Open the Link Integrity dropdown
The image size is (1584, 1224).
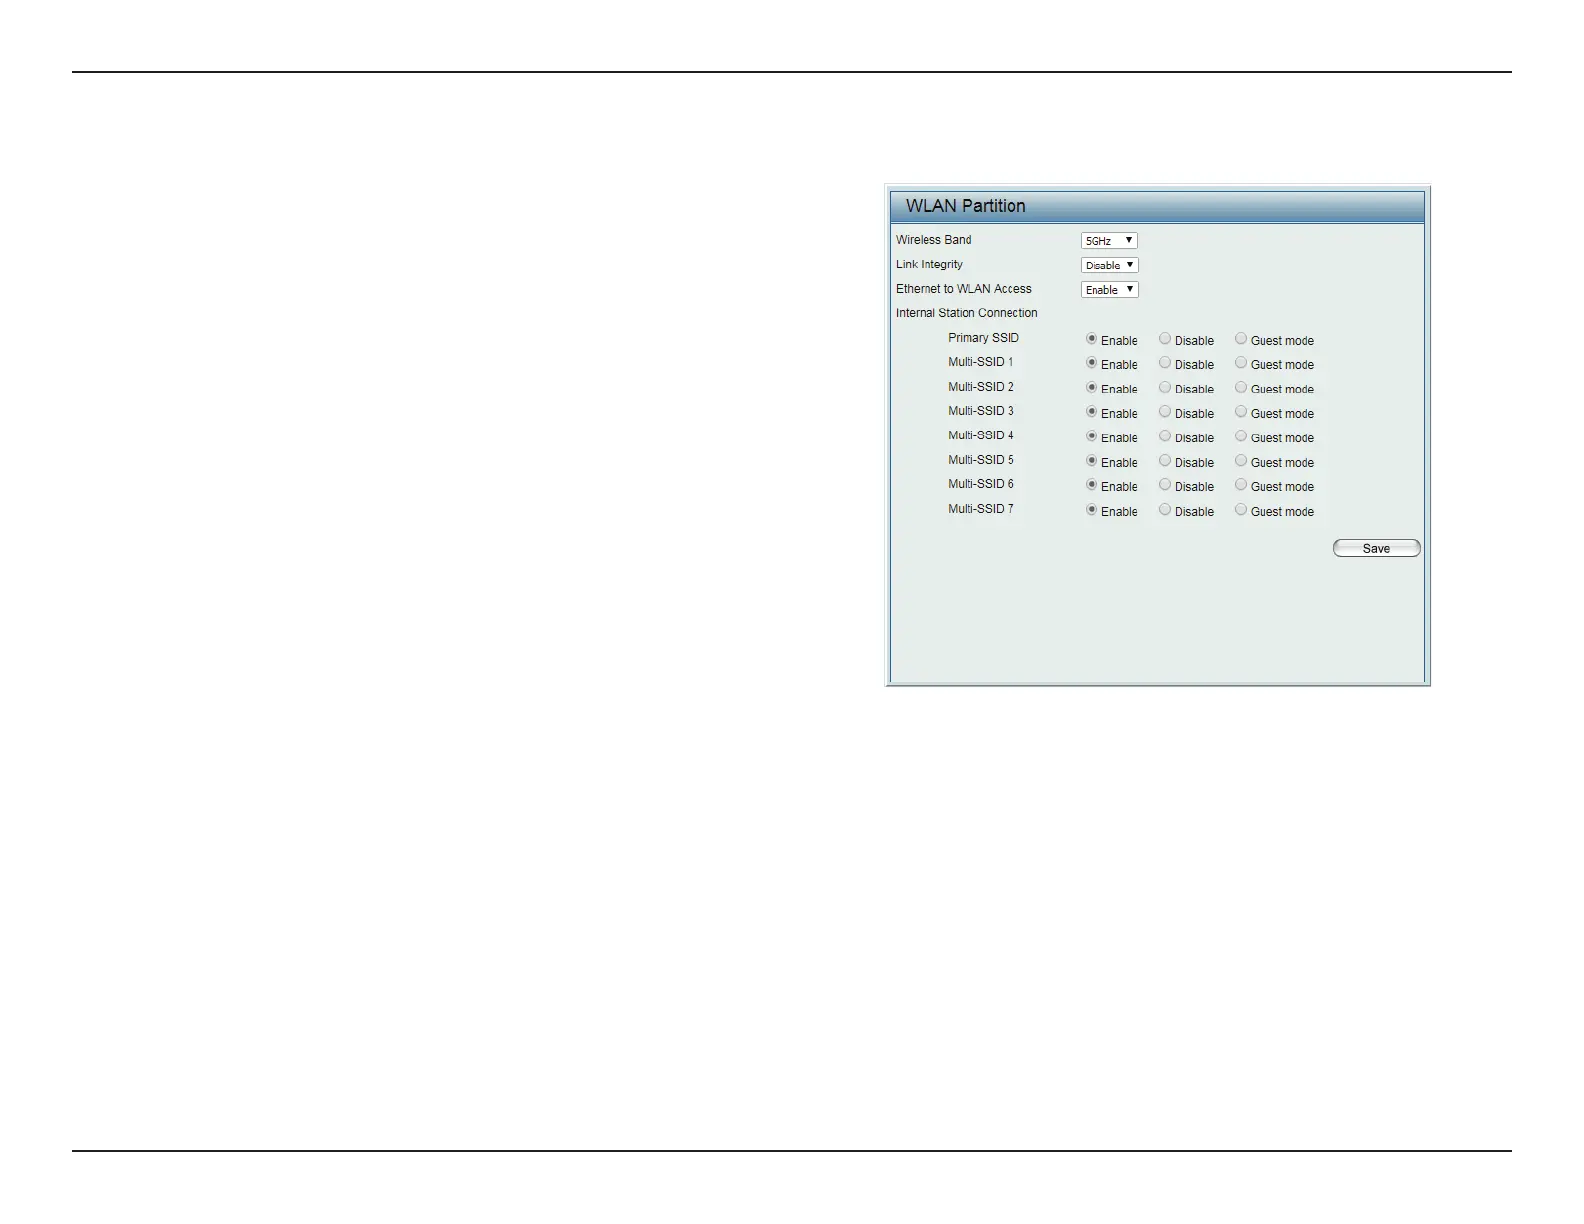[1110, 265]
